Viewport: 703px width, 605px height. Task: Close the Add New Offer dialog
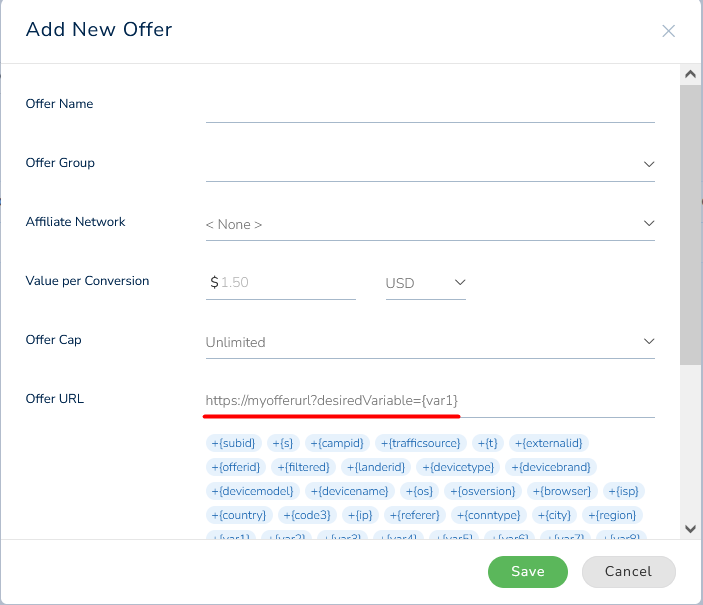668,31
